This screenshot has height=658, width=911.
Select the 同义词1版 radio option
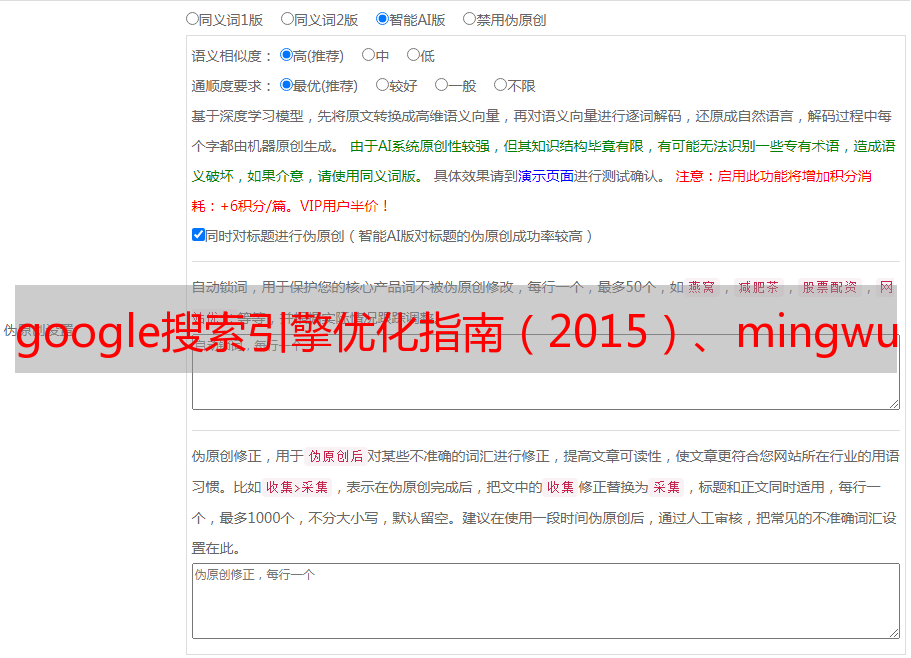192,19
